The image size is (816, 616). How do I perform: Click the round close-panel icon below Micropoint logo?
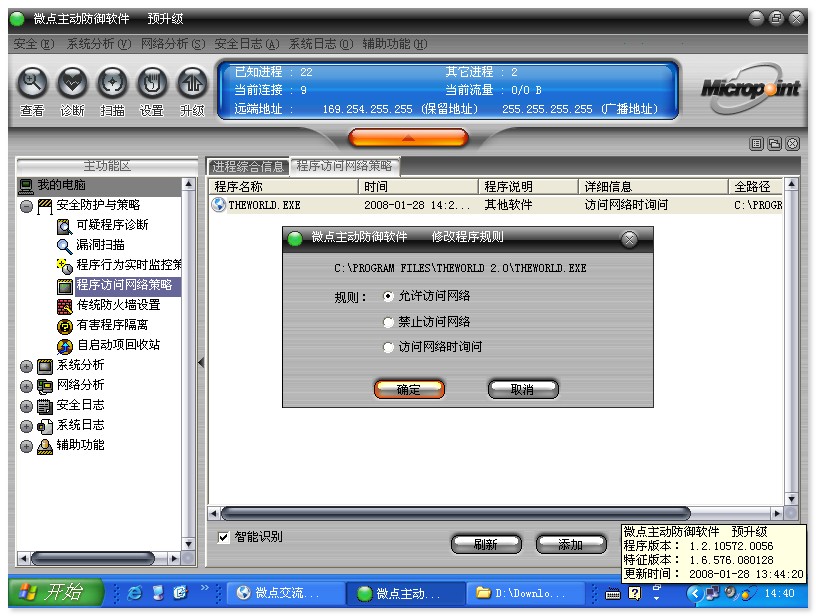(x=792, y=144)
